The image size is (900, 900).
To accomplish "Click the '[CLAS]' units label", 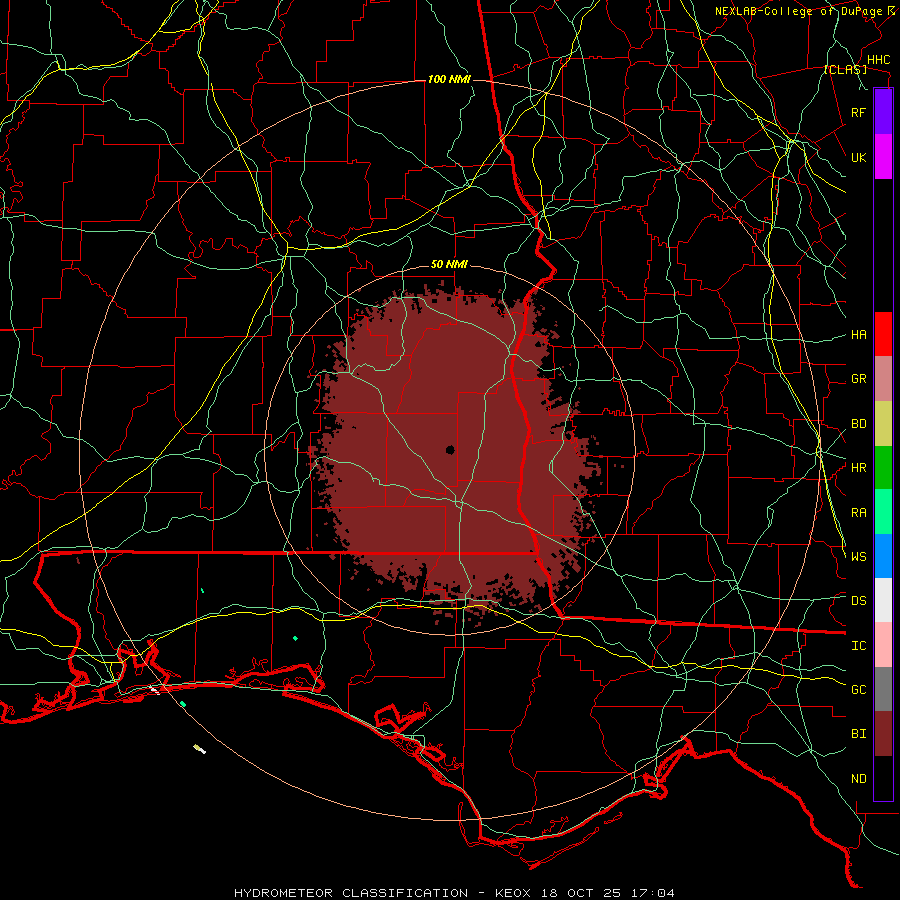I will [x=845, y=69].
